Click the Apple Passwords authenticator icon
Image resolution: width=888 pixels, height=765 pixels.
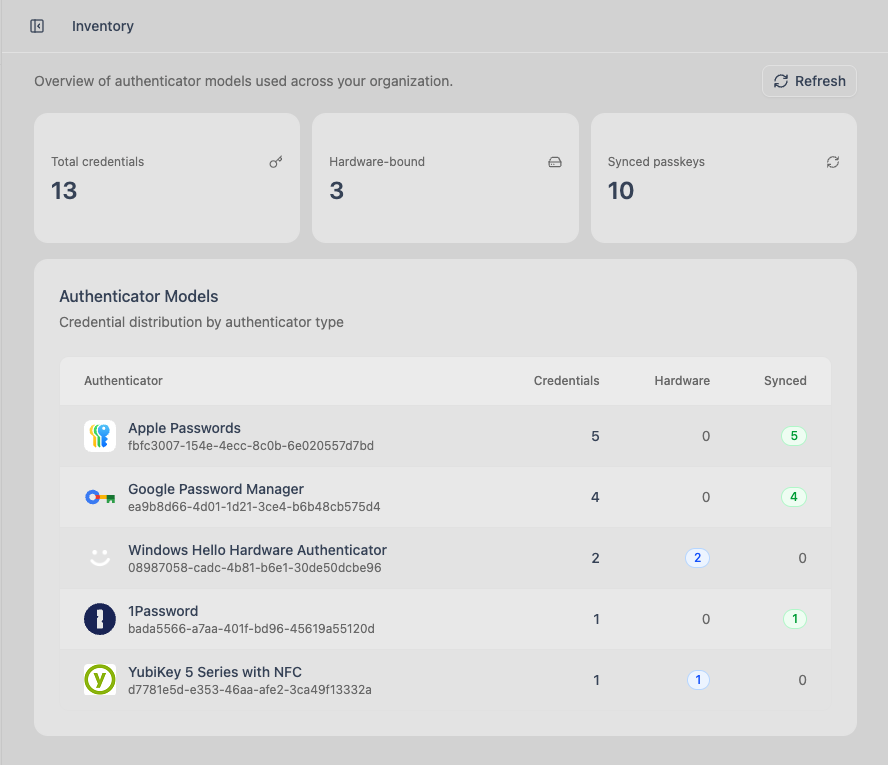[99, 436]
